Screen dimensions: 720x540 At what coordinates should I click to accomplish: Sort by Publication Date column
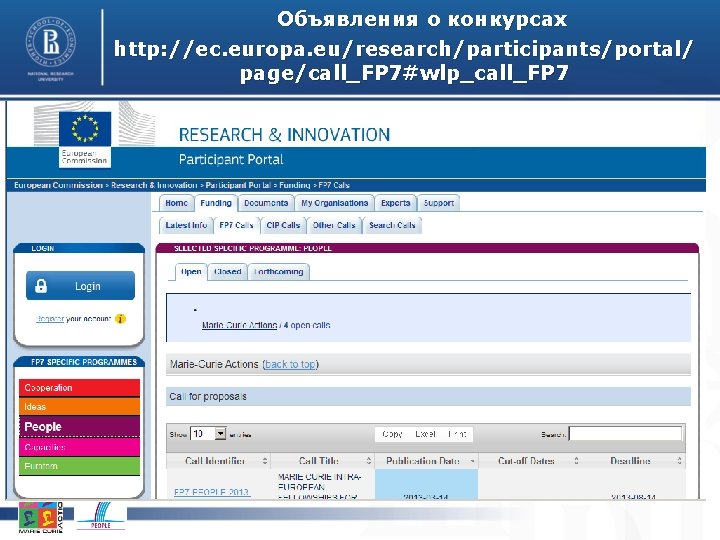click(x=427, y=461)
